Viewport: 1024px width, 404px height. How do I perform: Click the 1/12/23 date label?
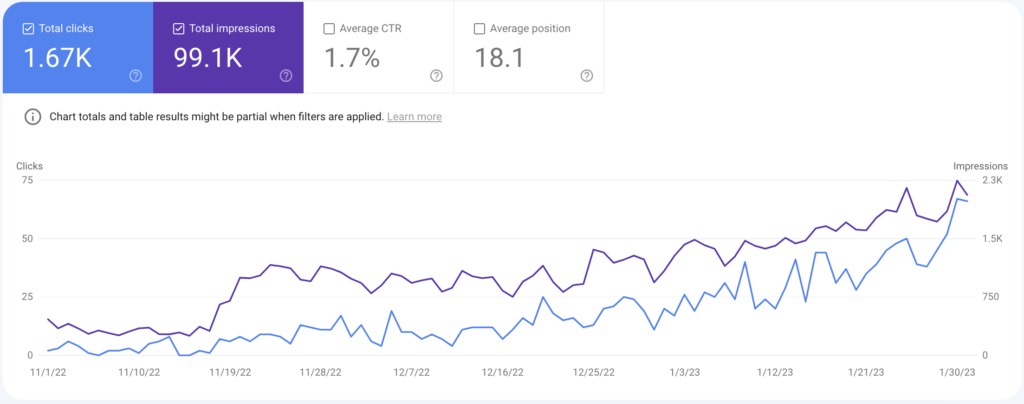coord(776,372)
